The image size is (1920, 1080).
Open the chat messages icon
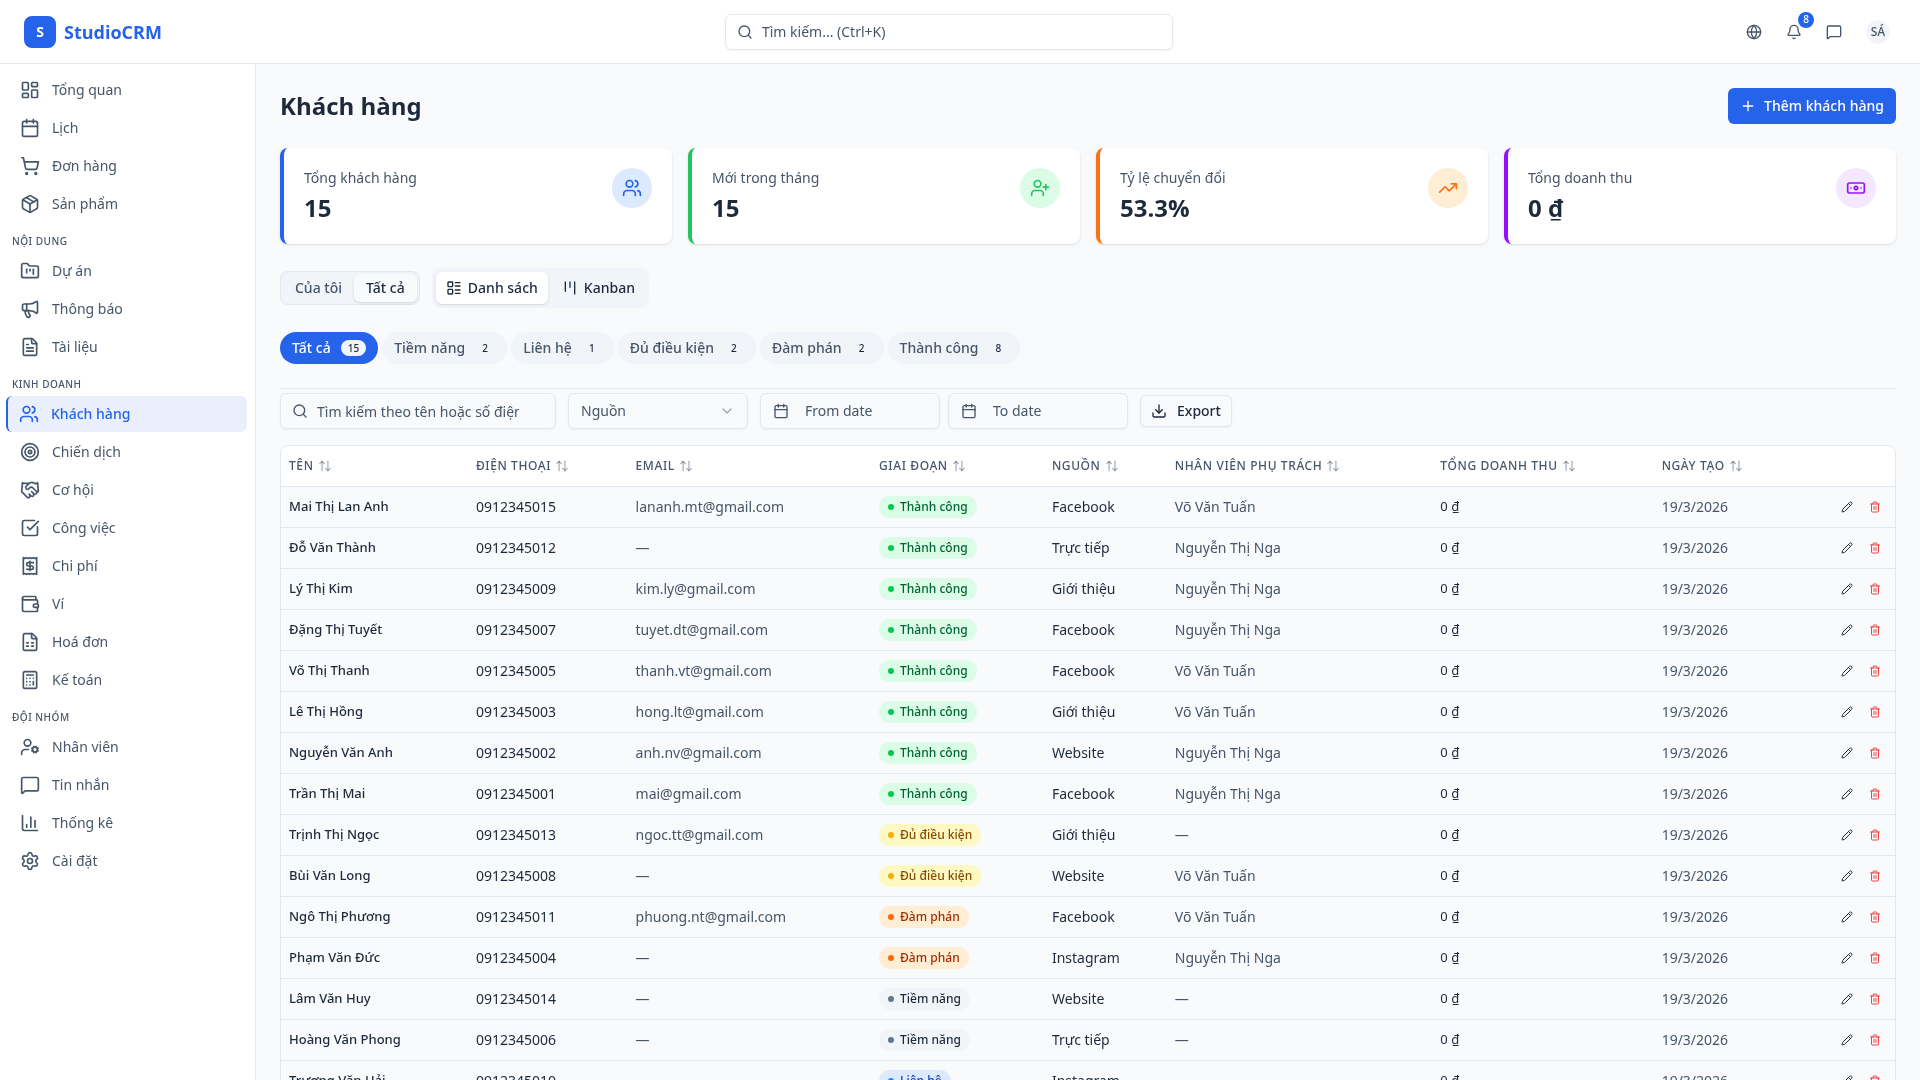pyautogui.click(x=1833, y=31)
